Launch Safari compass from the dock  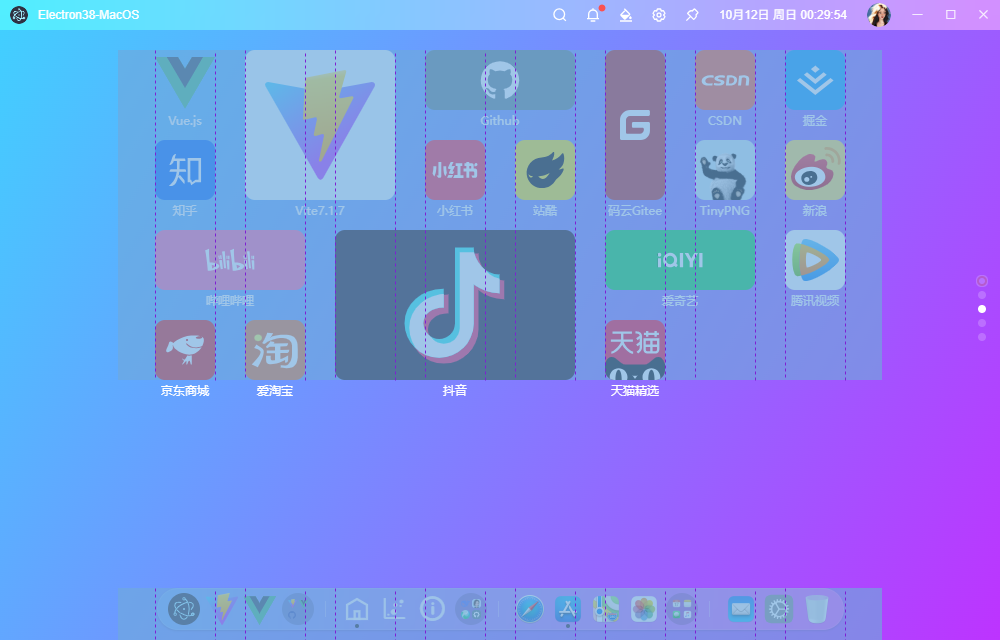click(x=530, y=609)
